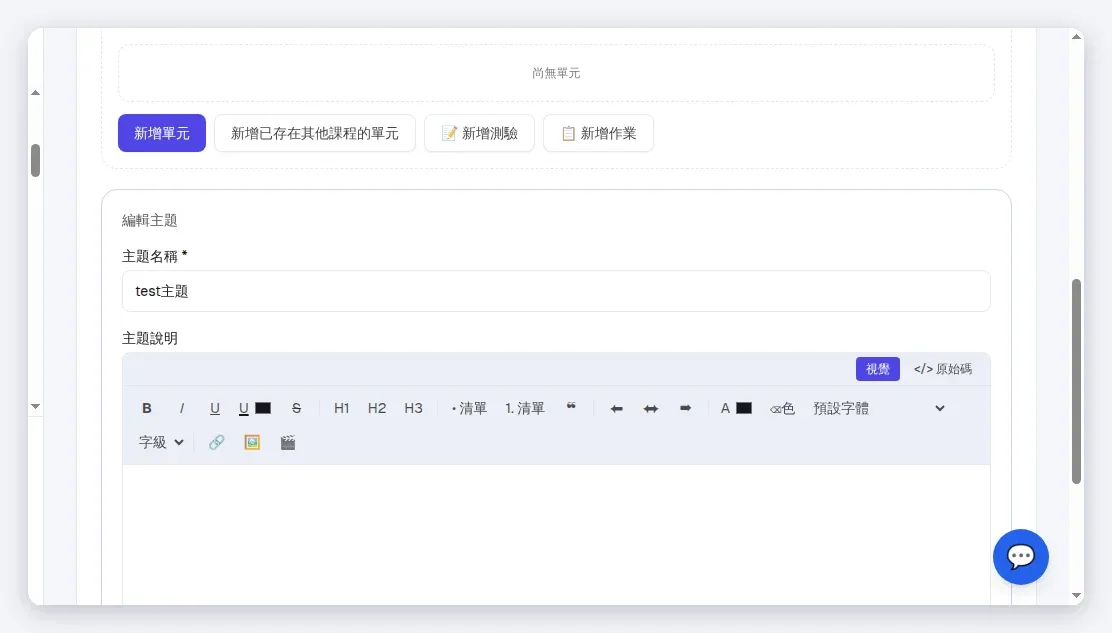
Task: Click inside the 主題說明 editor body
Action: [556, 534]
